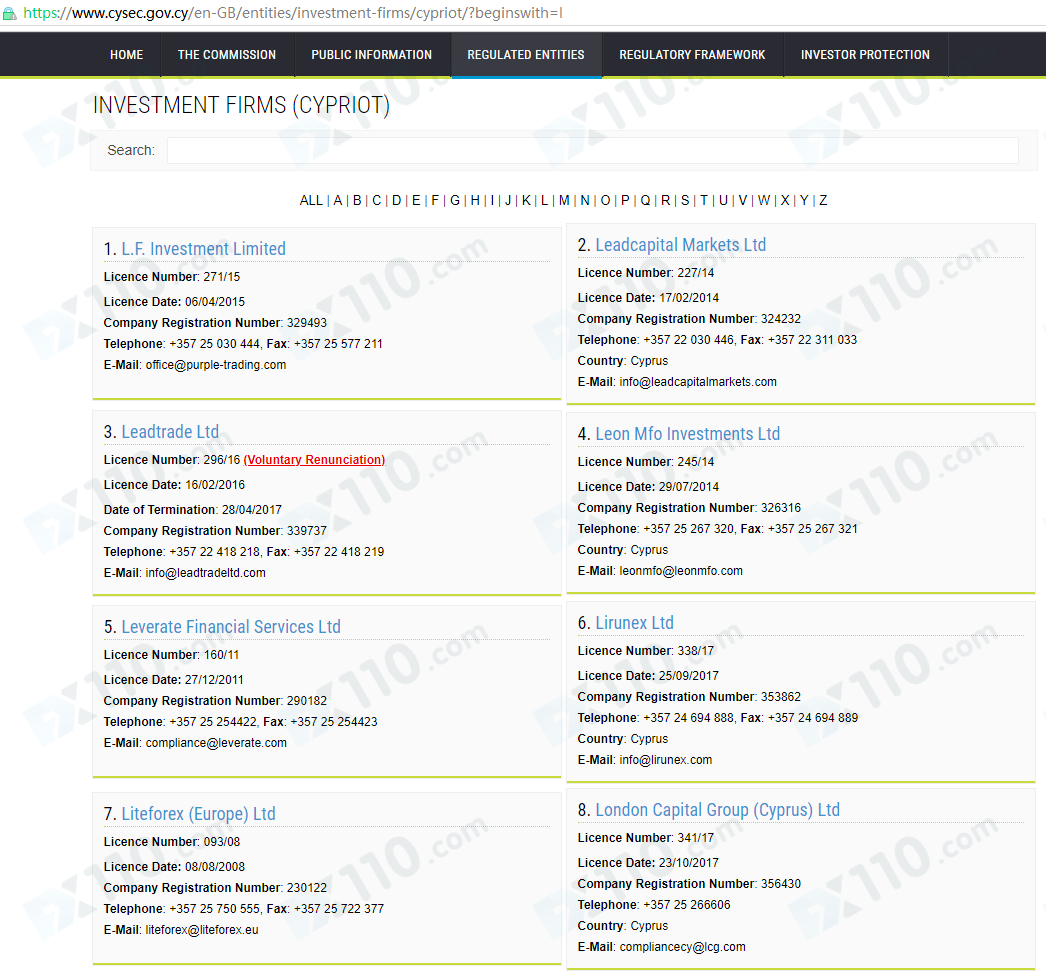Click the URL in the address bar

293,13
